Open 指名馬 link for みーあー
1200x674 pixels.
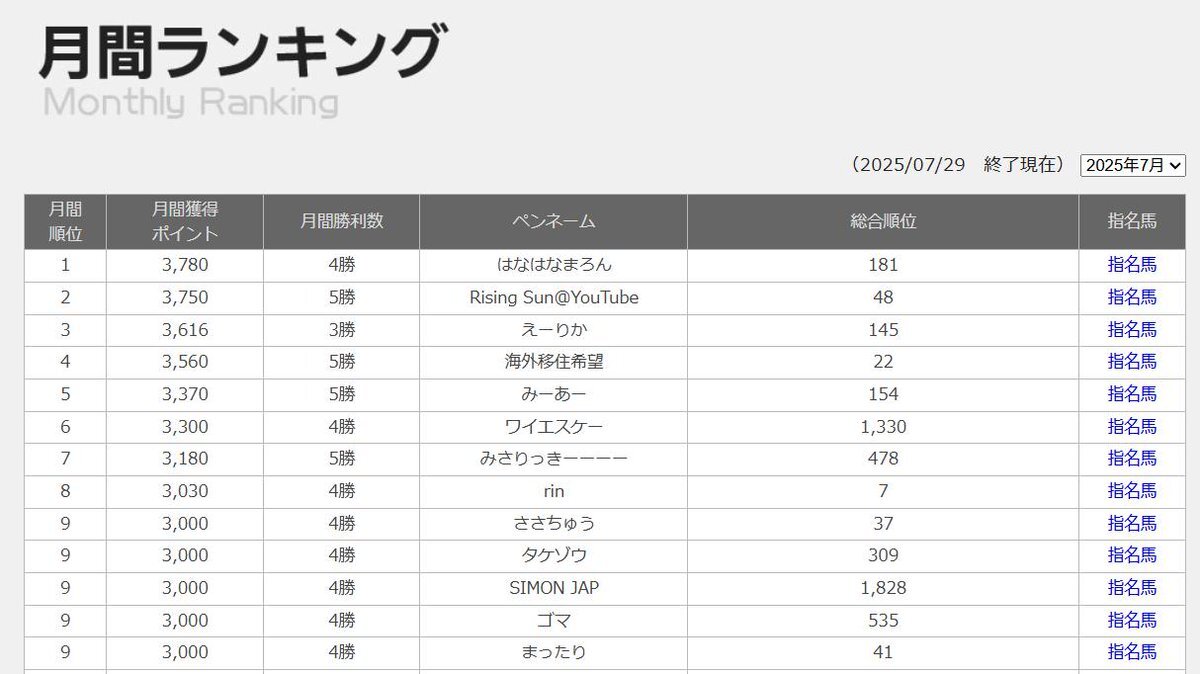pyautogui.click(x=1132, y=394)
